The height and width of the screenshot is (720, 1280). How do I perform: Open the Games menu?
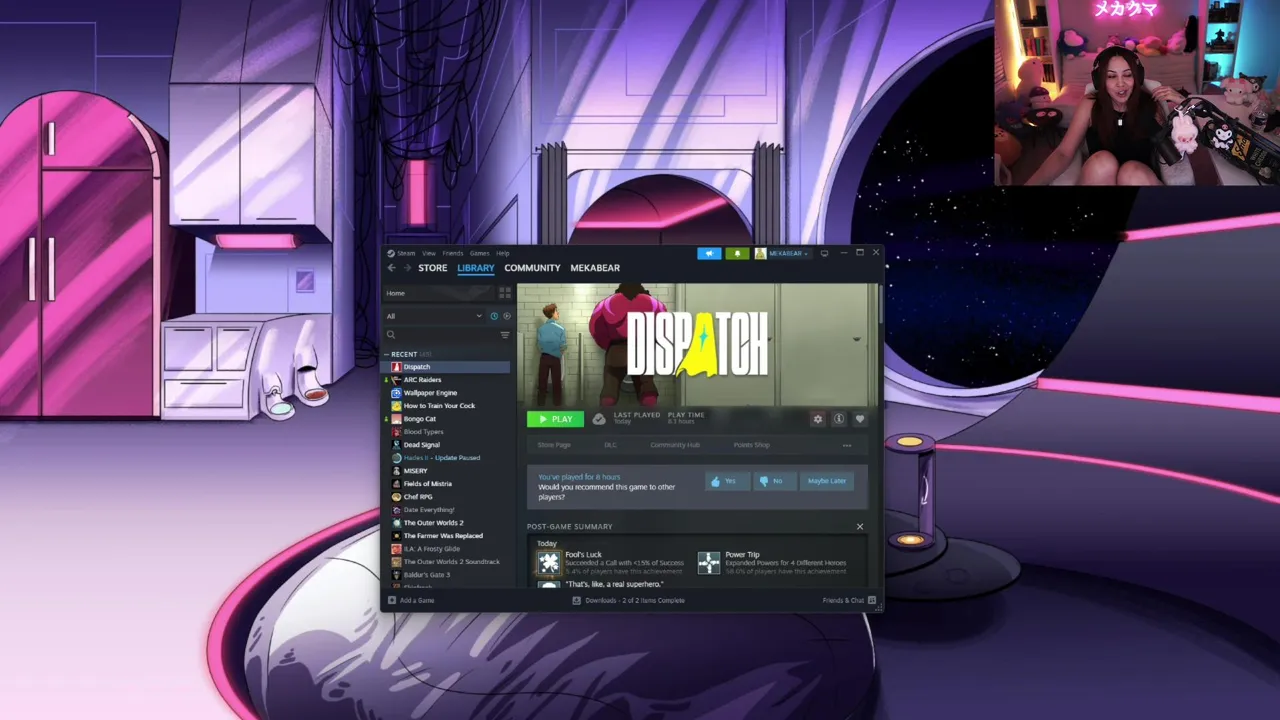pos(480,253)
